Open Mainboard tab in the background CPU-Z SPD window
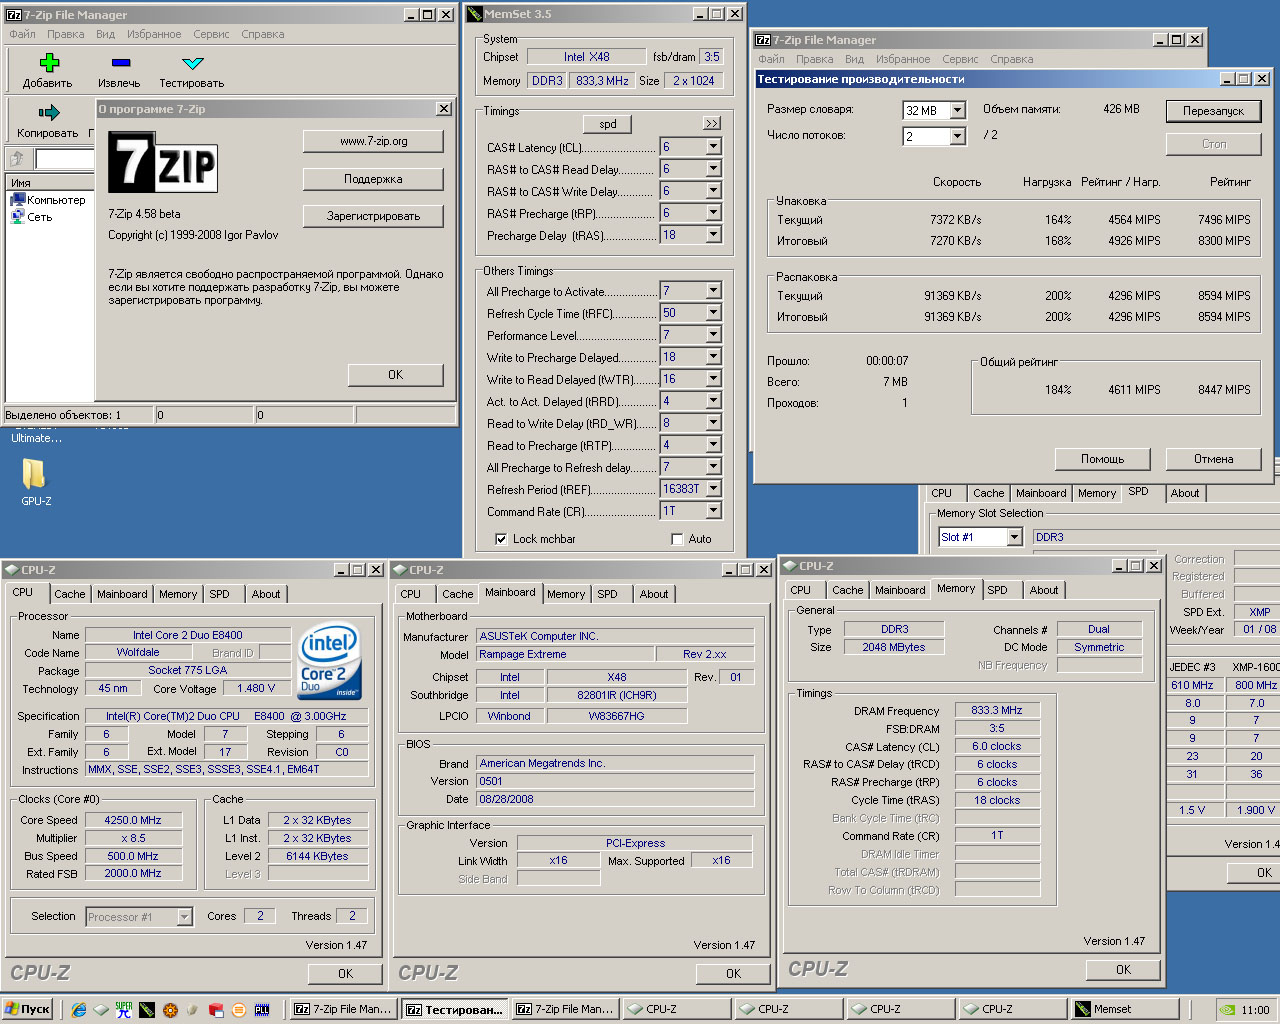Image resolution: width=1280 pixels, height=1024 pixels. coord(1041,493)
